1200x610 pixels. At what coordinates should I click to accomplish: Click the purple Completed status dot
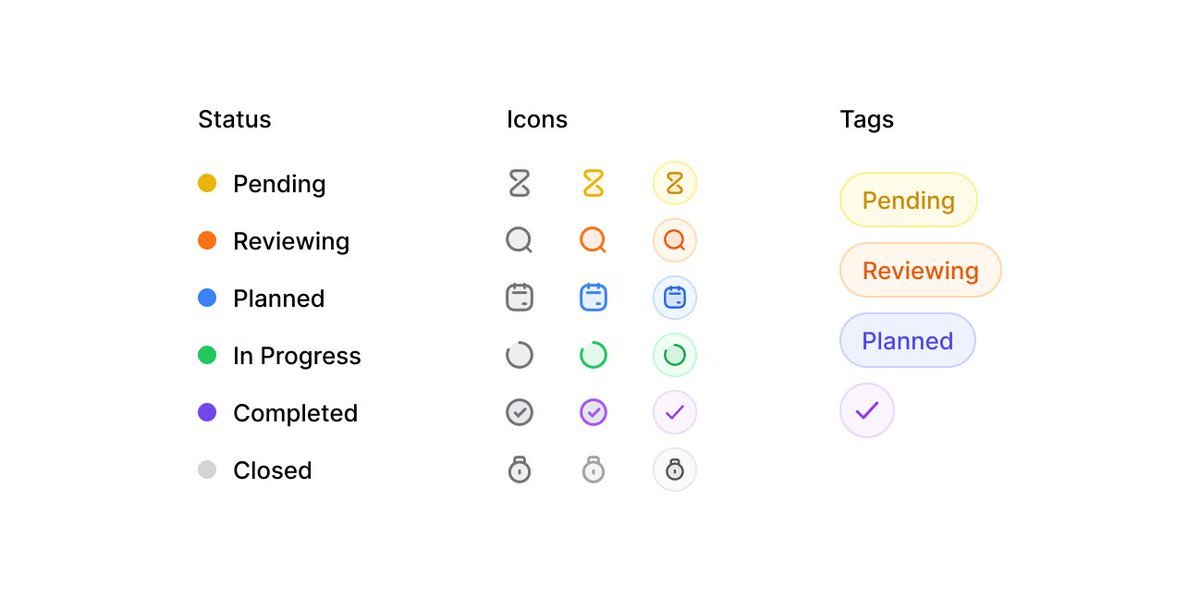[207, 412]
